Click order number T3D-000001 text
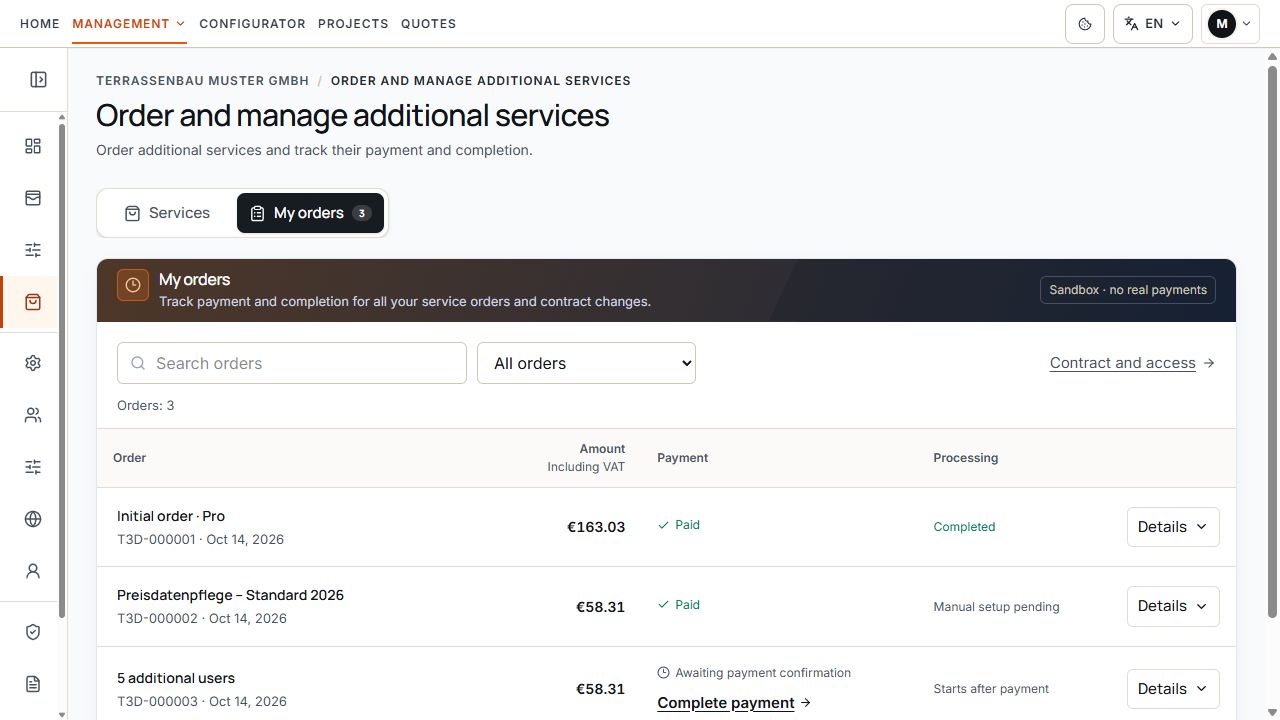1280x720 pixels. pyautogui.click(x=156, y=539)
